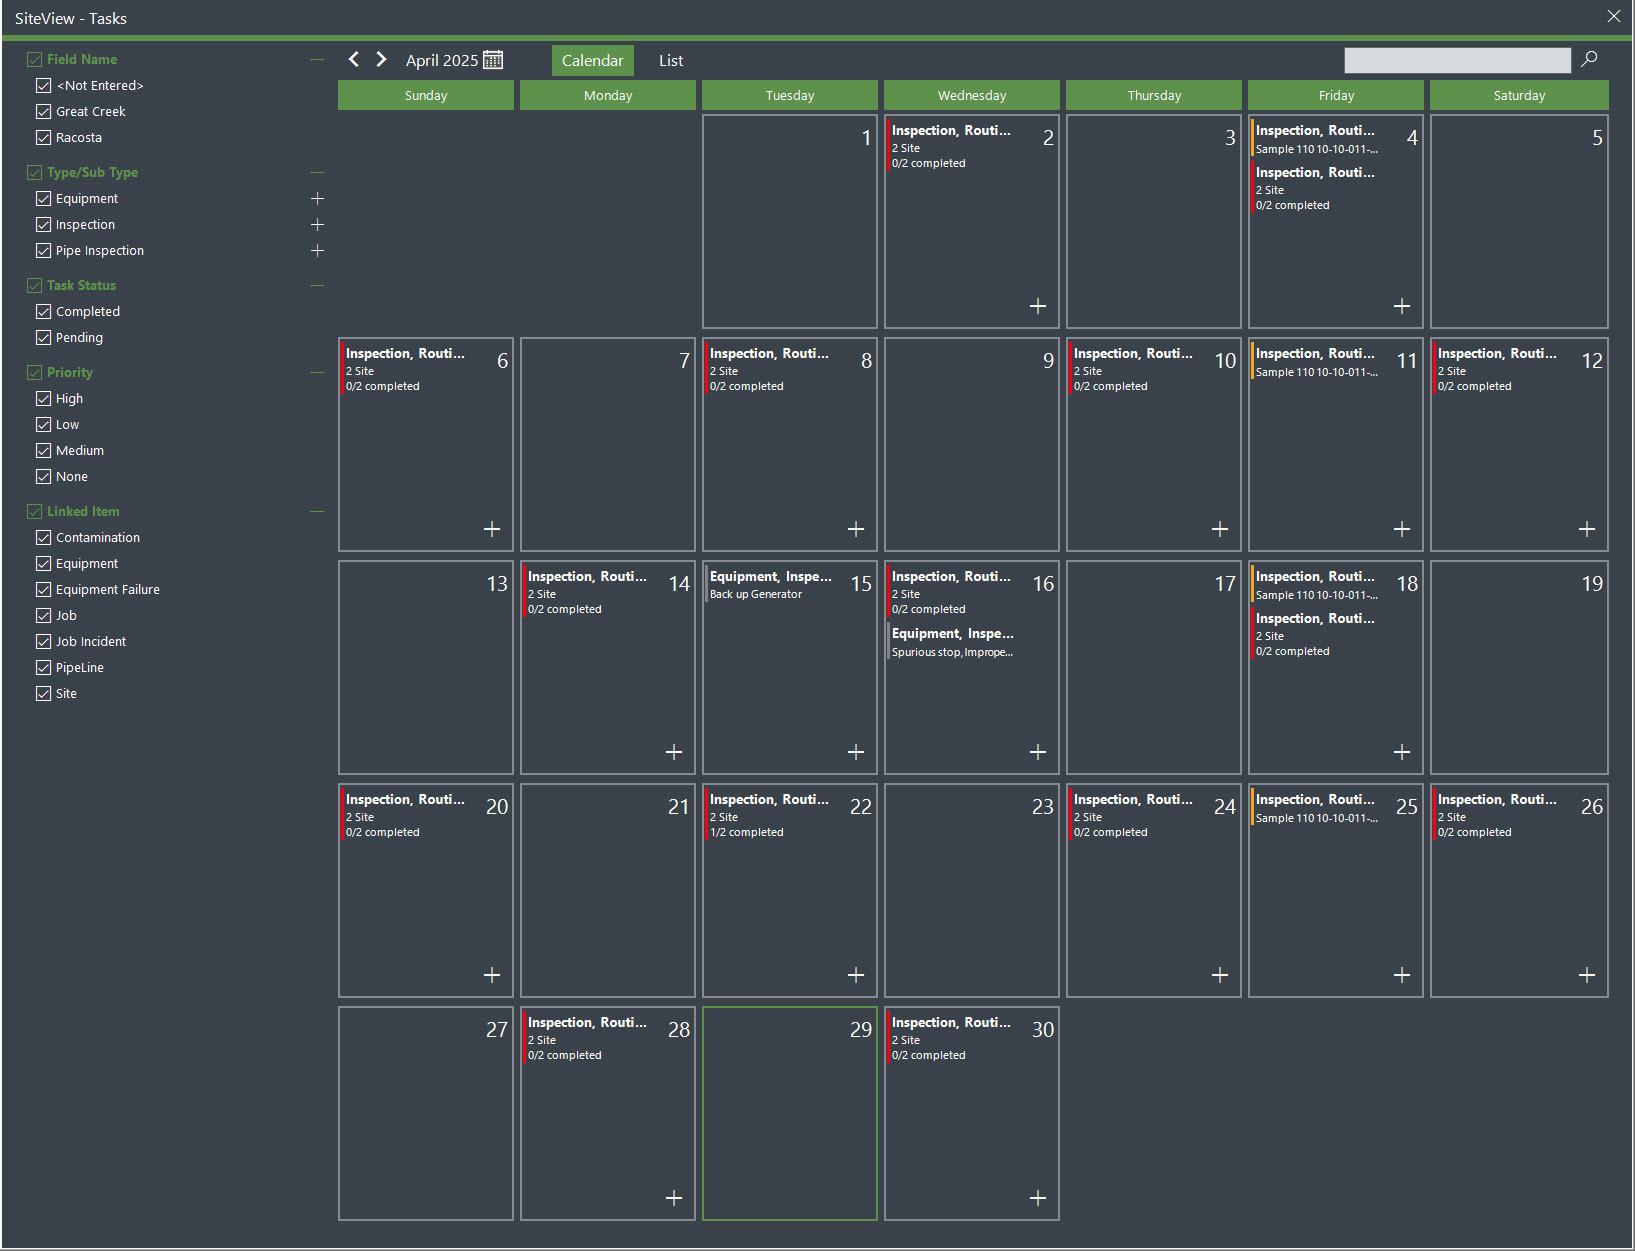The height and width of the screenshot is (1251, 1635).
Task: Add a task on April 29
Action: 855,1198
